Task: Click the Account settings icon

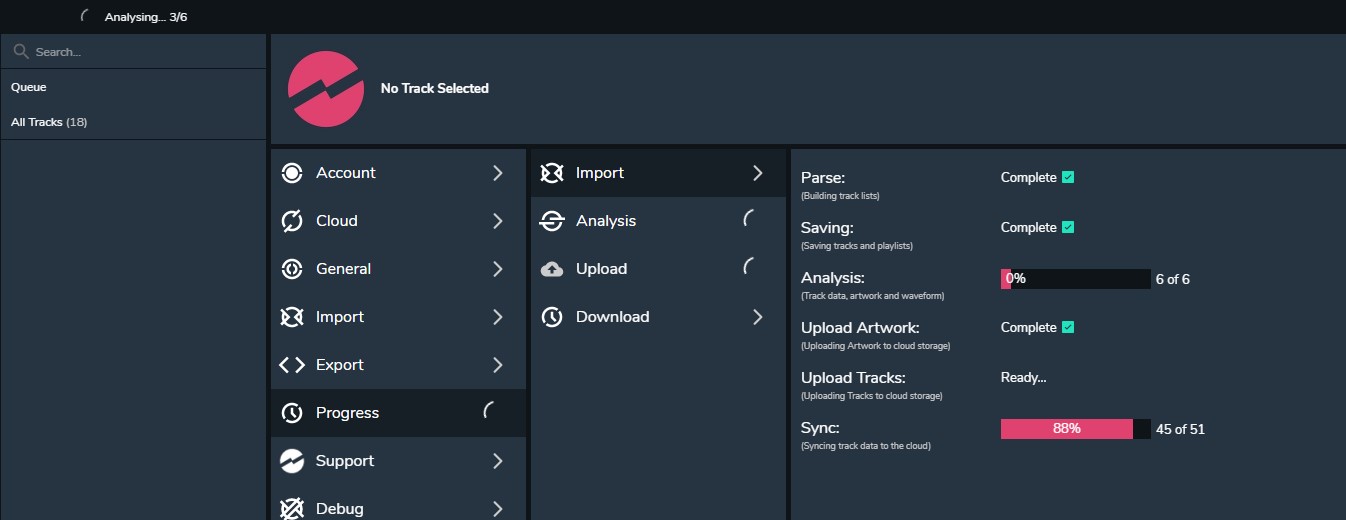Action: [292, 173]
